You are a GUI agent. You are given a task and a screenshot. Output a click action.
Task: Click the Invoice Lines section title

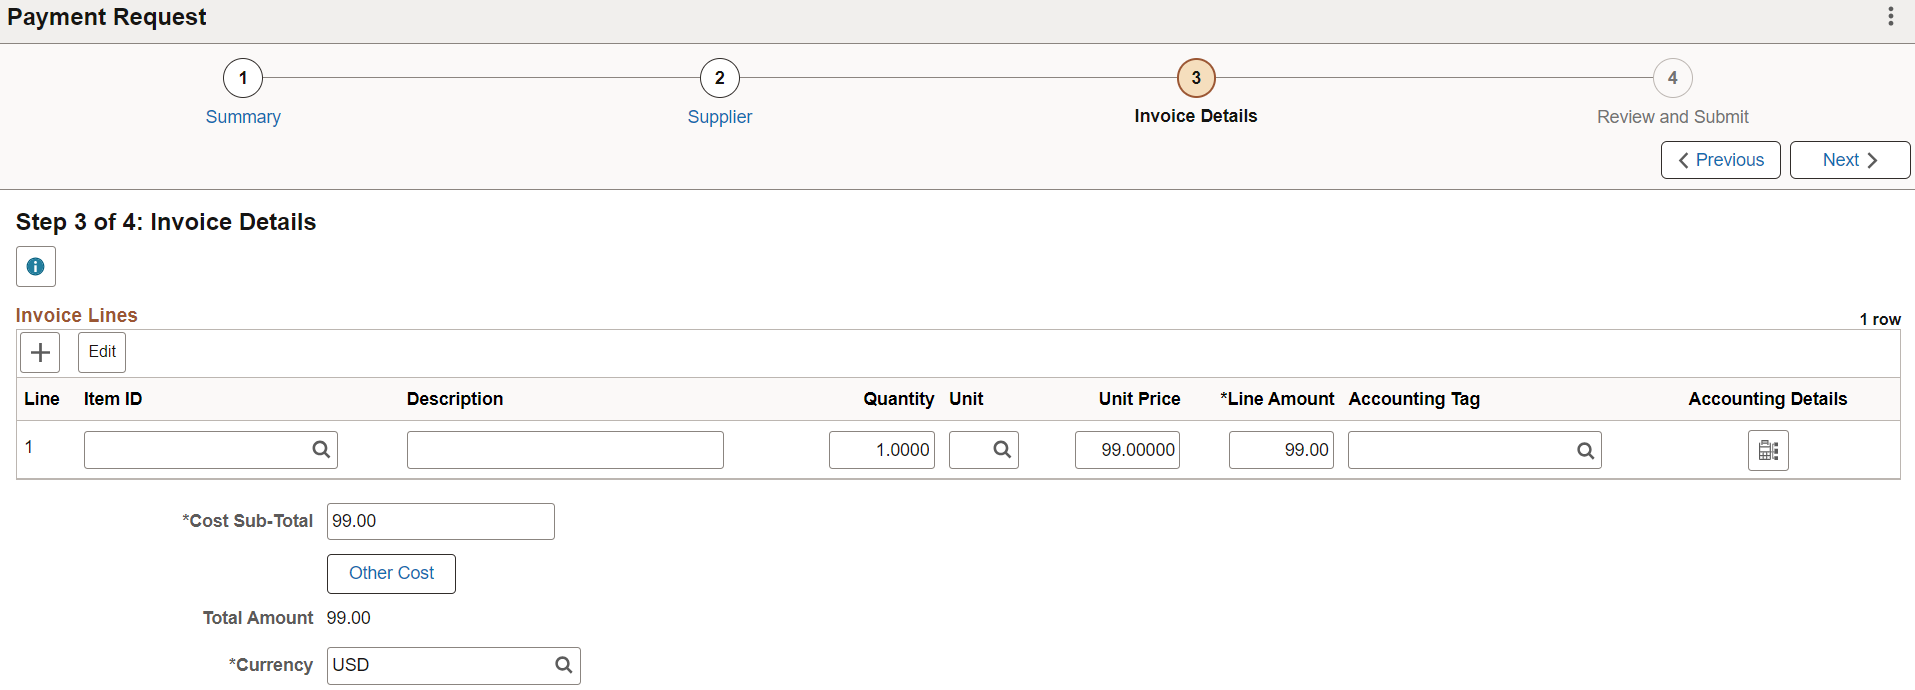77,315
